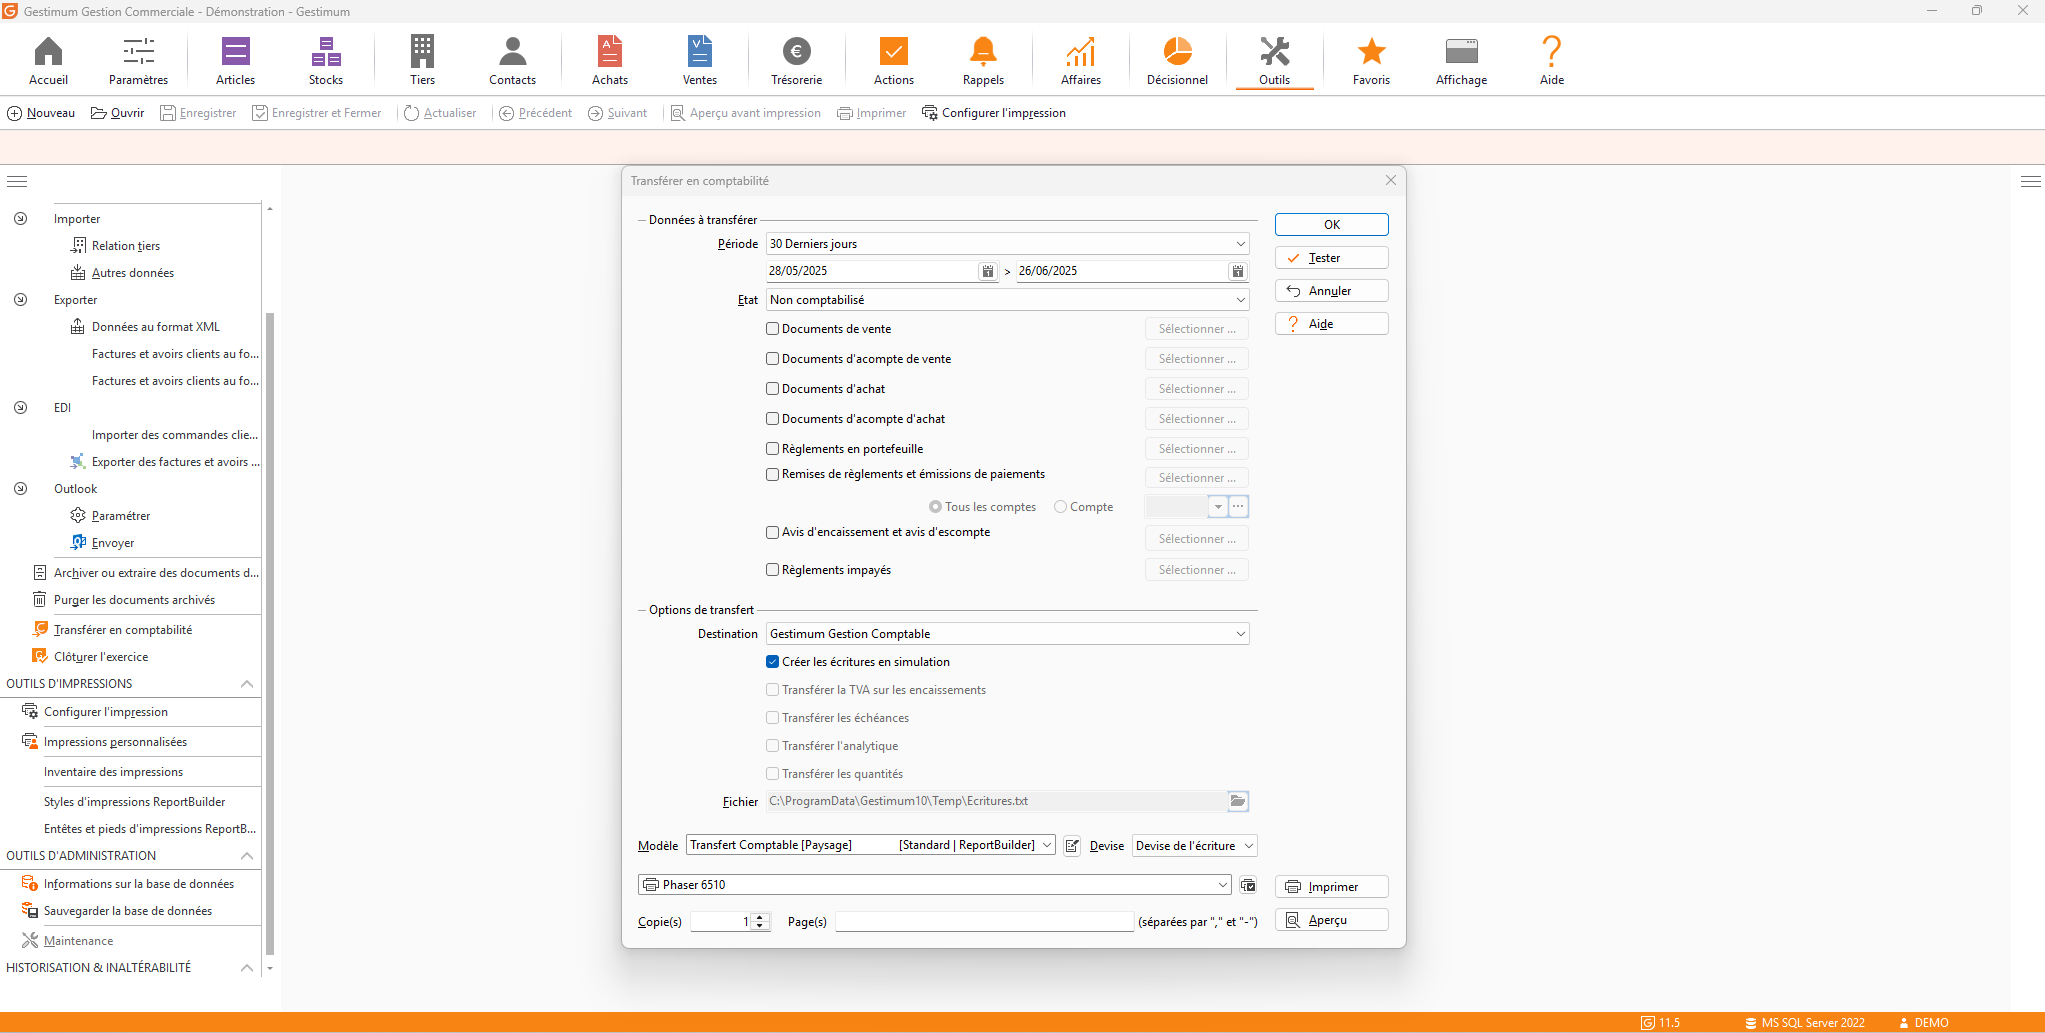The width and height of the screenshot is (2045, 1033).
Task: Select Transférer en comptabilité in sidebar
Action: pos(123,630)
